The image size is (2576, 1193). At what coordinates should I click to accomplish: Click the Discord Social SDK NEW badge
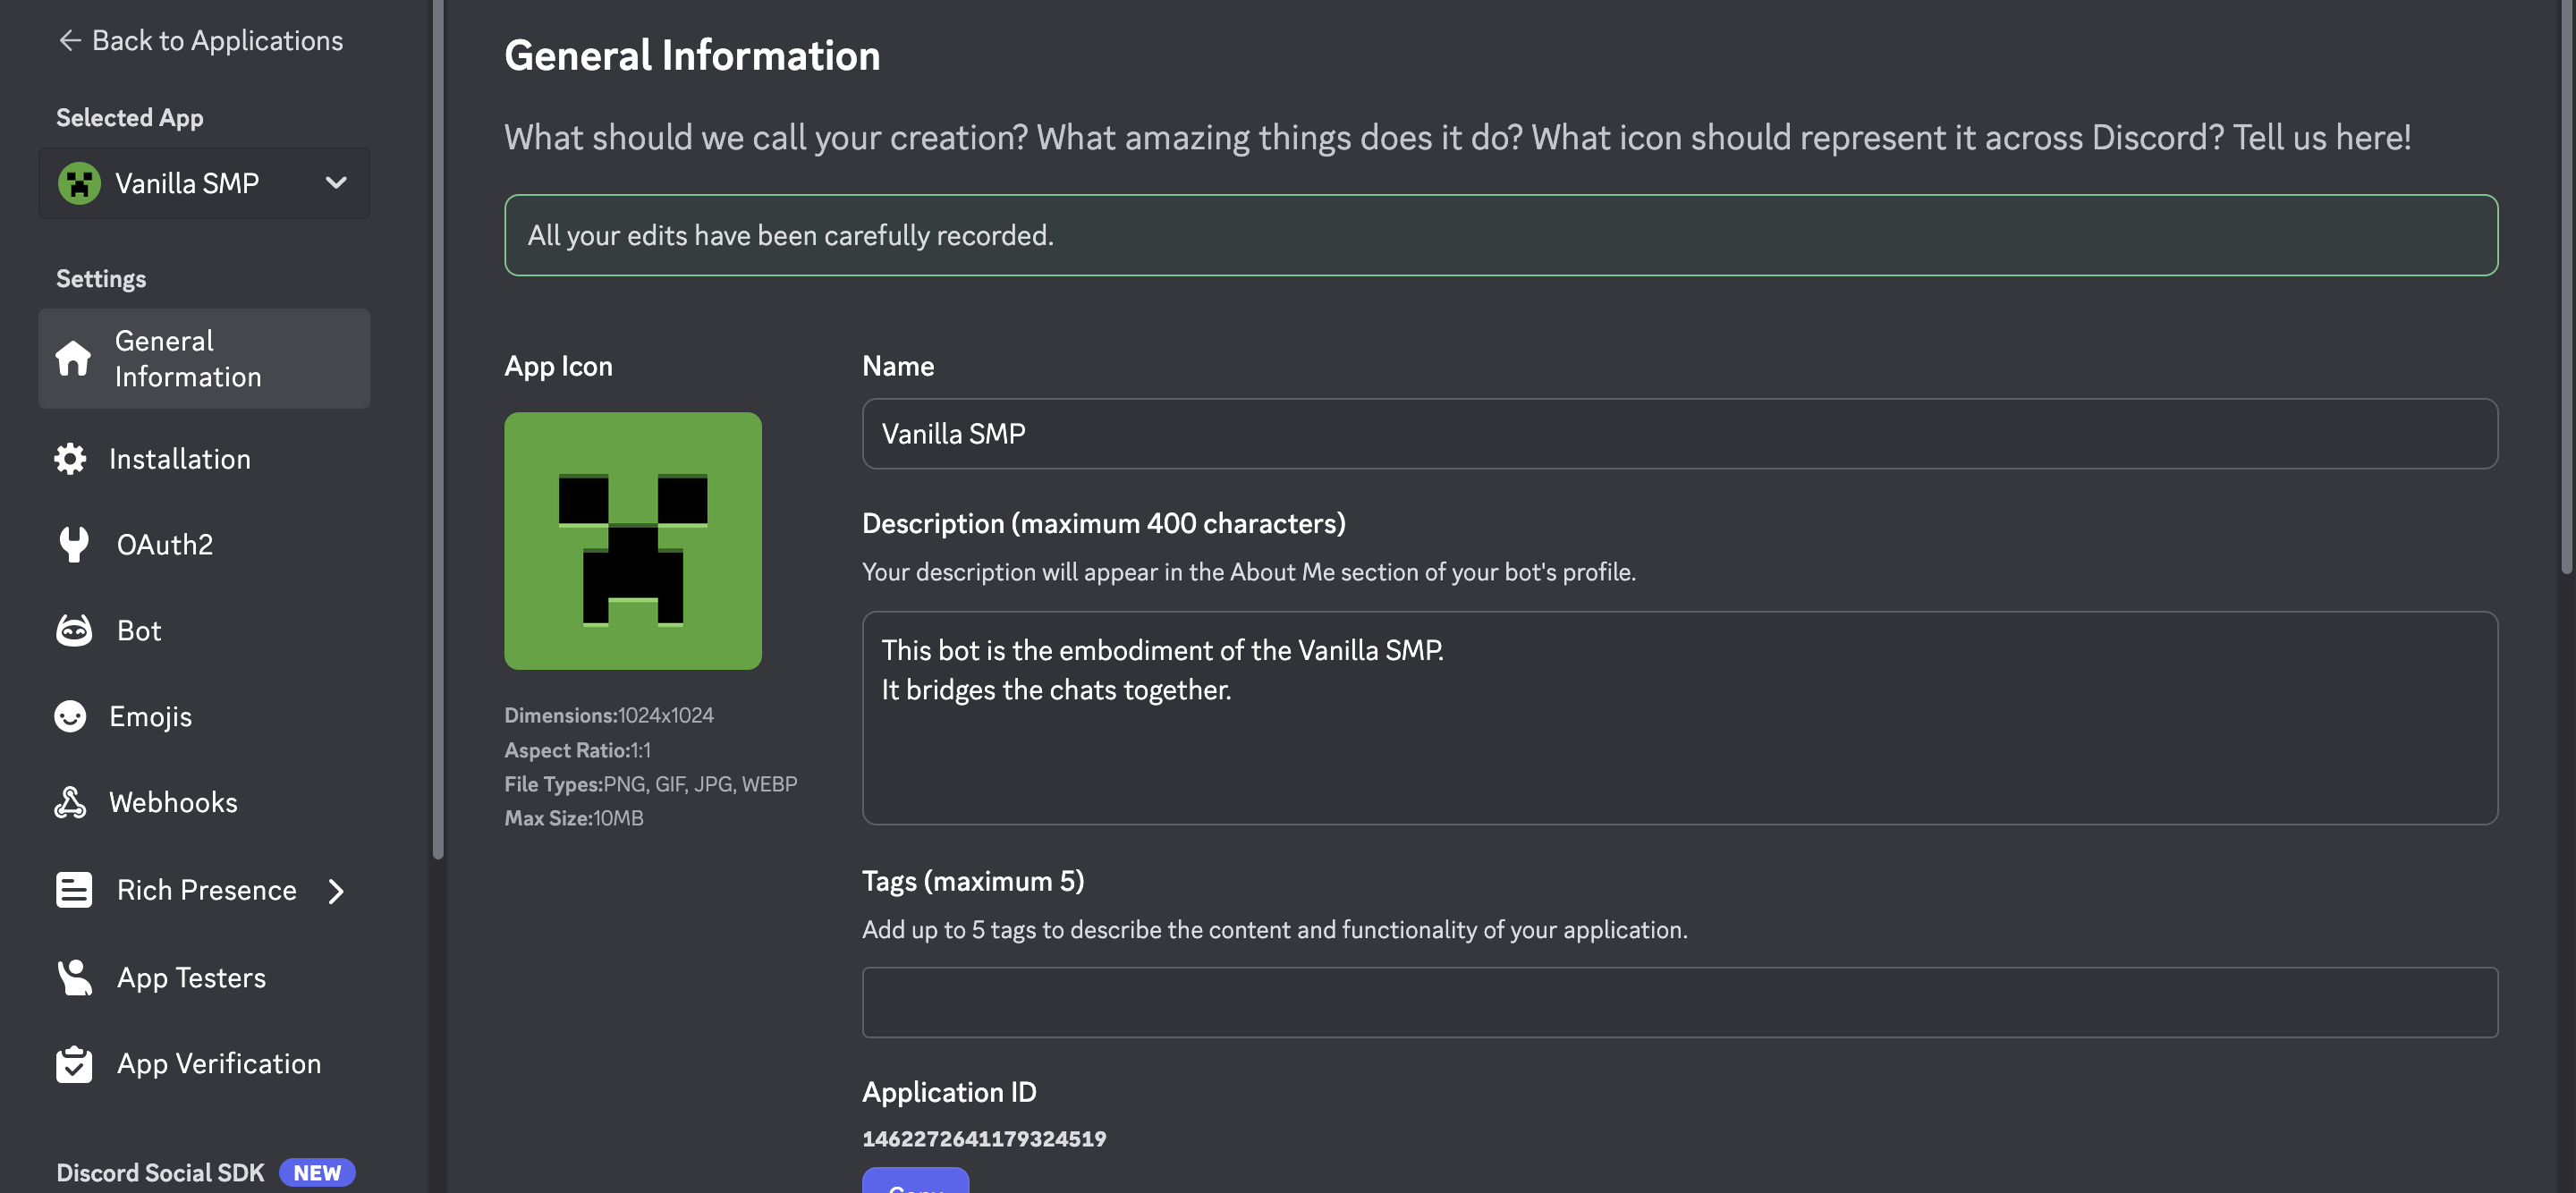316,1172
